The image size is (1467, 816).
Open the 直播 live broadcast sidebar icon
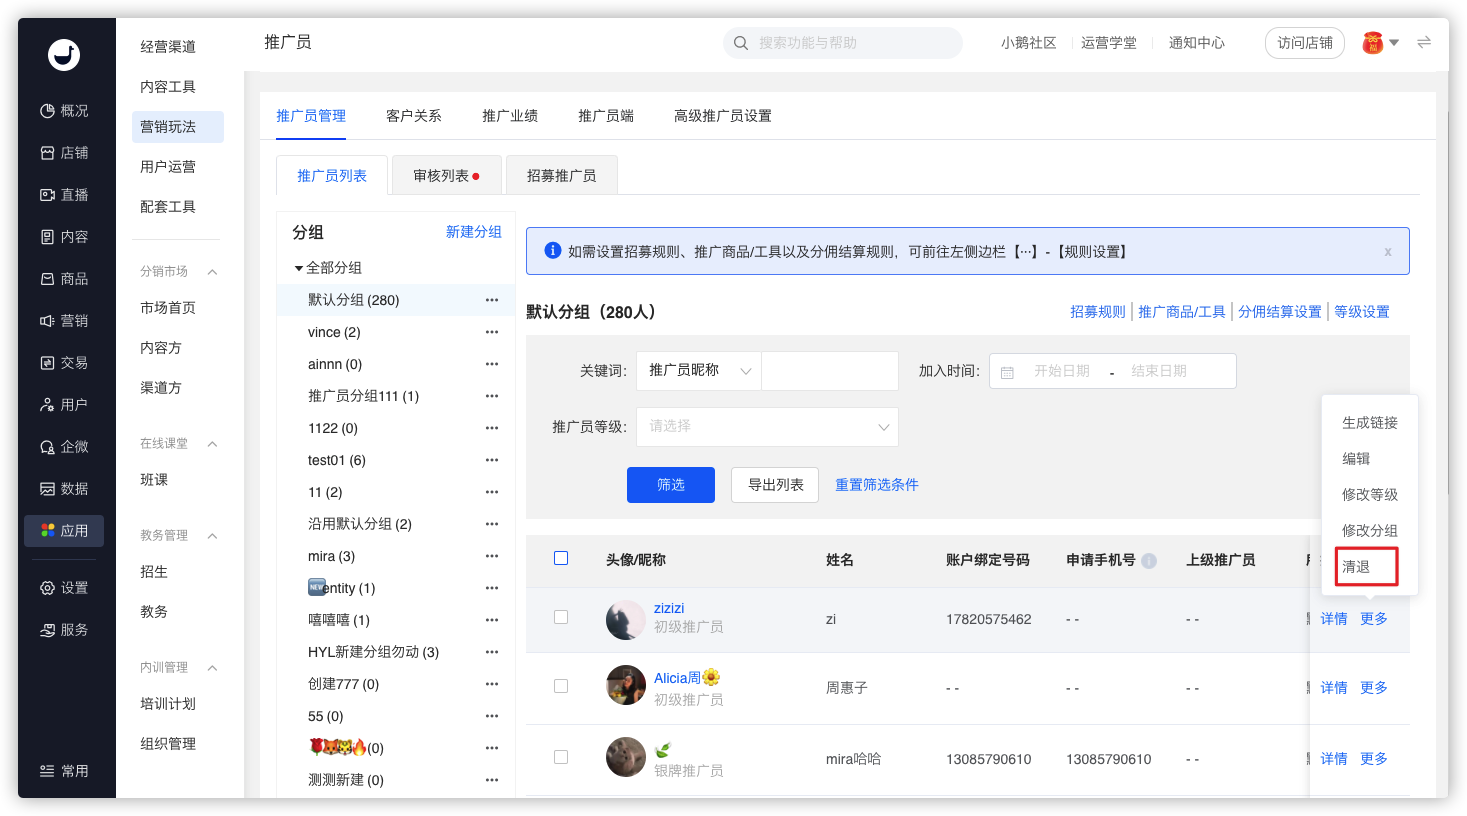47,195
